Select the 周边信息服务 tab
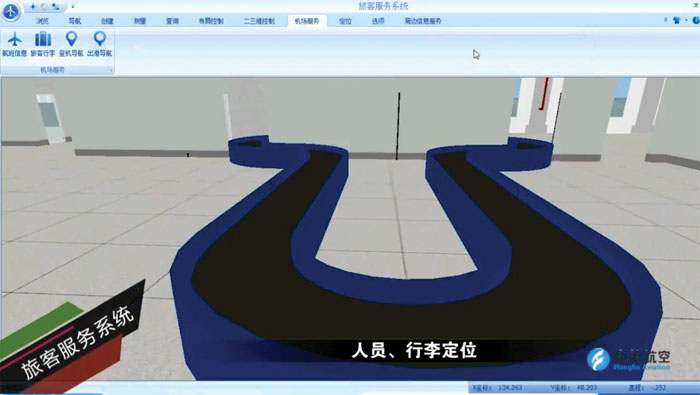 pyautogui.click(x=423, y=21)
